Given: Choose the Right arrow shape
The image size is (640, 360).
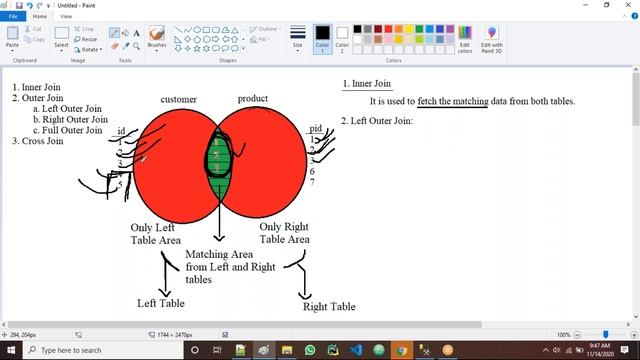Looking at the screenshot, I should 216,40.
